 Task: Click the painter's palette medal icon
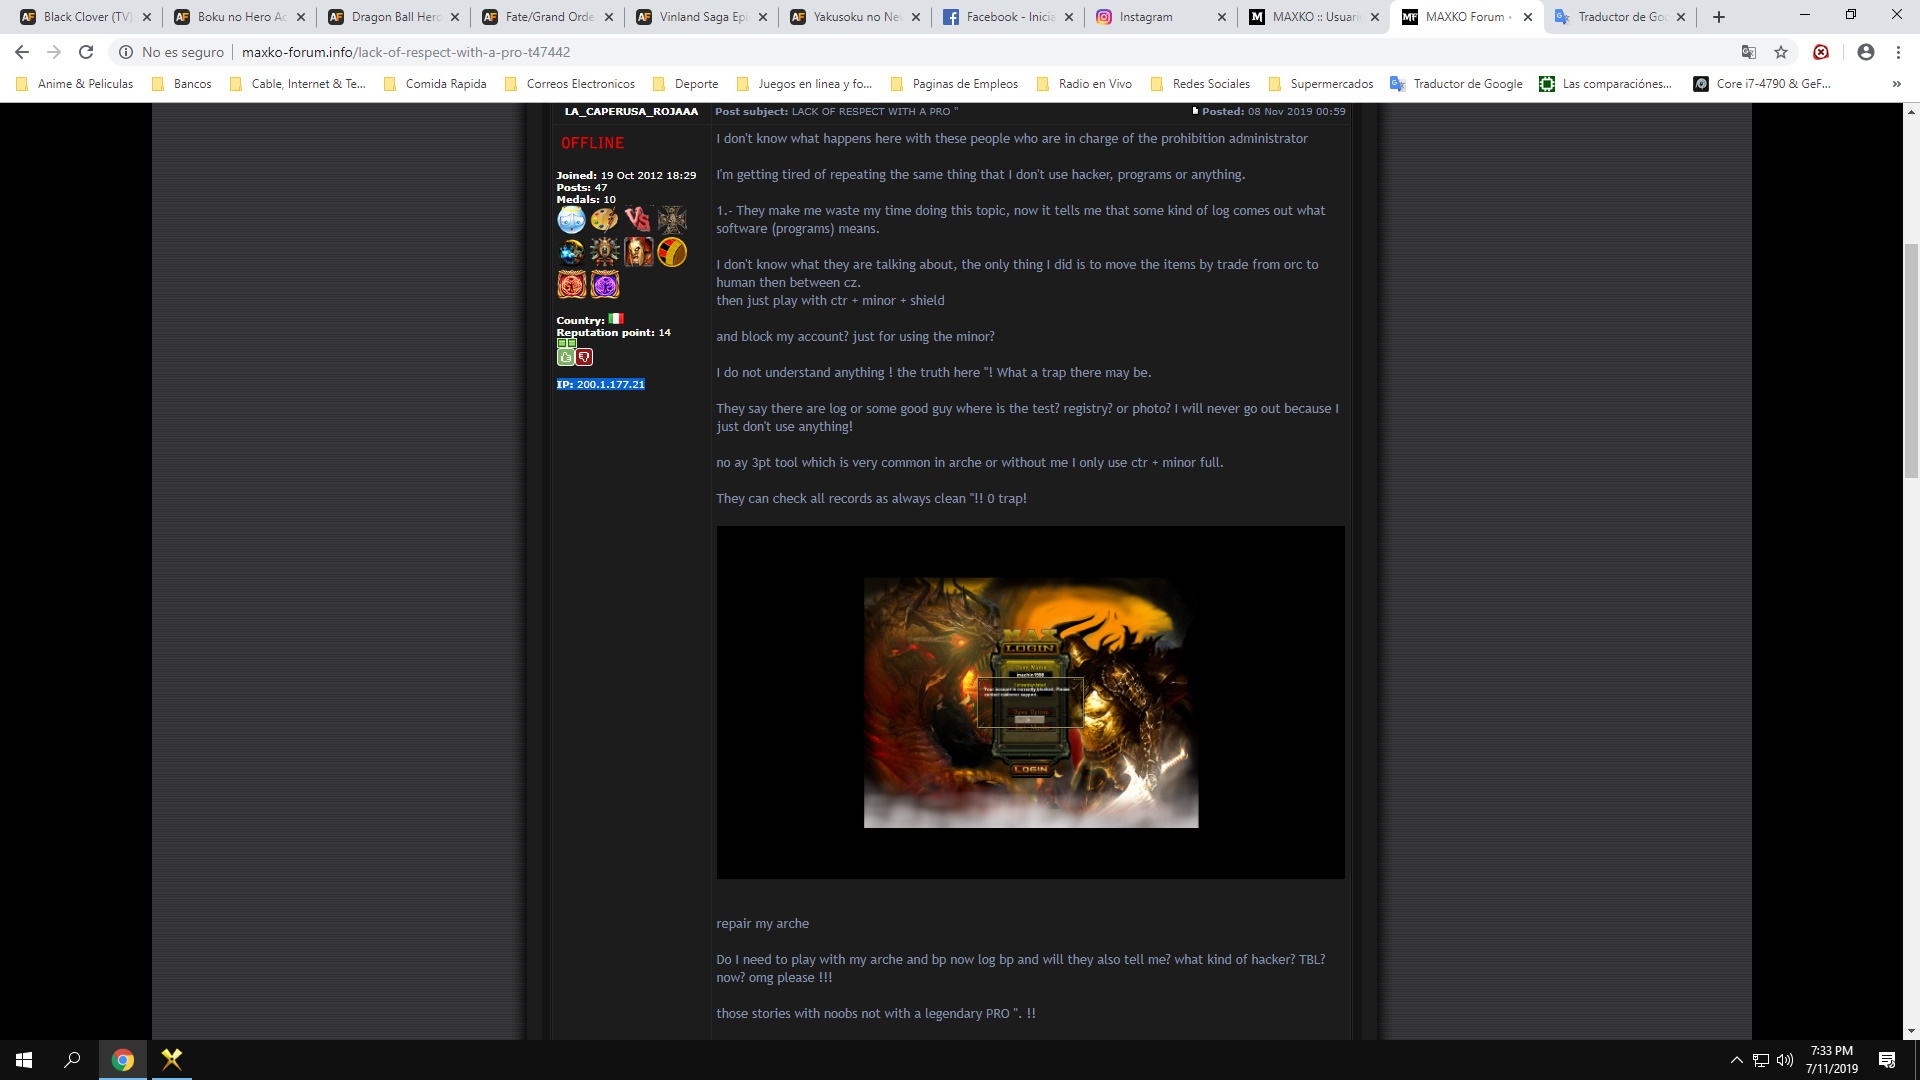click(604, 219)
